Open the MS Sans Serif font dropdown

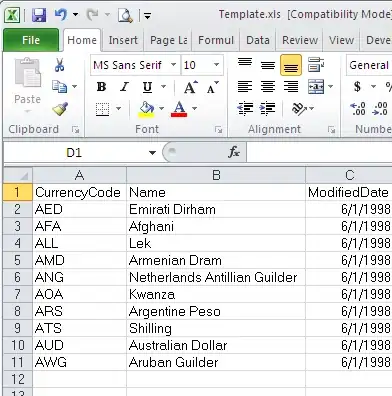tap(173, 65)
